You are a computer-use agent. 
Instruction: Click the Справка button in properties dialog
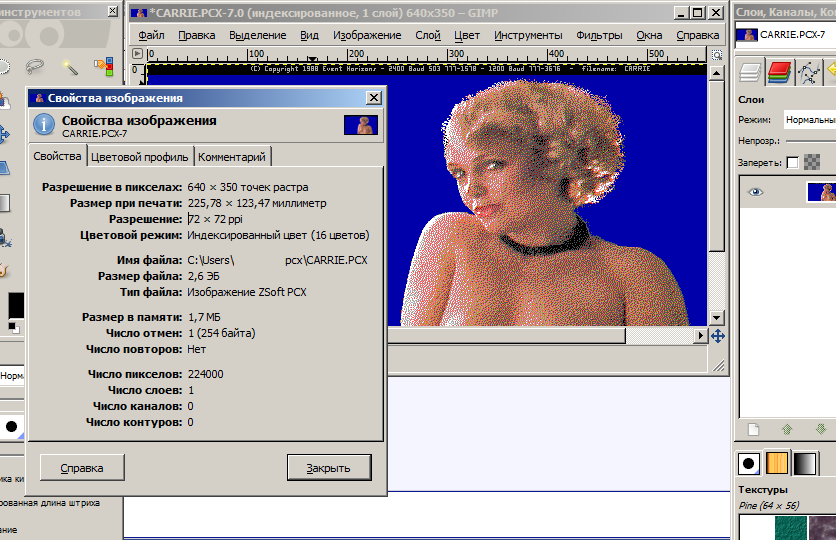82,468
